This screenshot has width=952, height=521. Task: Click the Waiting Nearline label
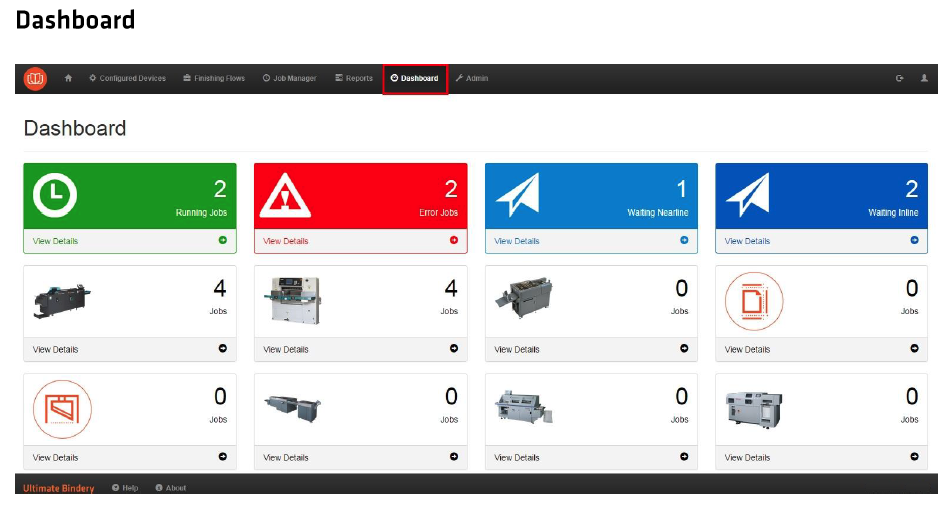[658, 213]
